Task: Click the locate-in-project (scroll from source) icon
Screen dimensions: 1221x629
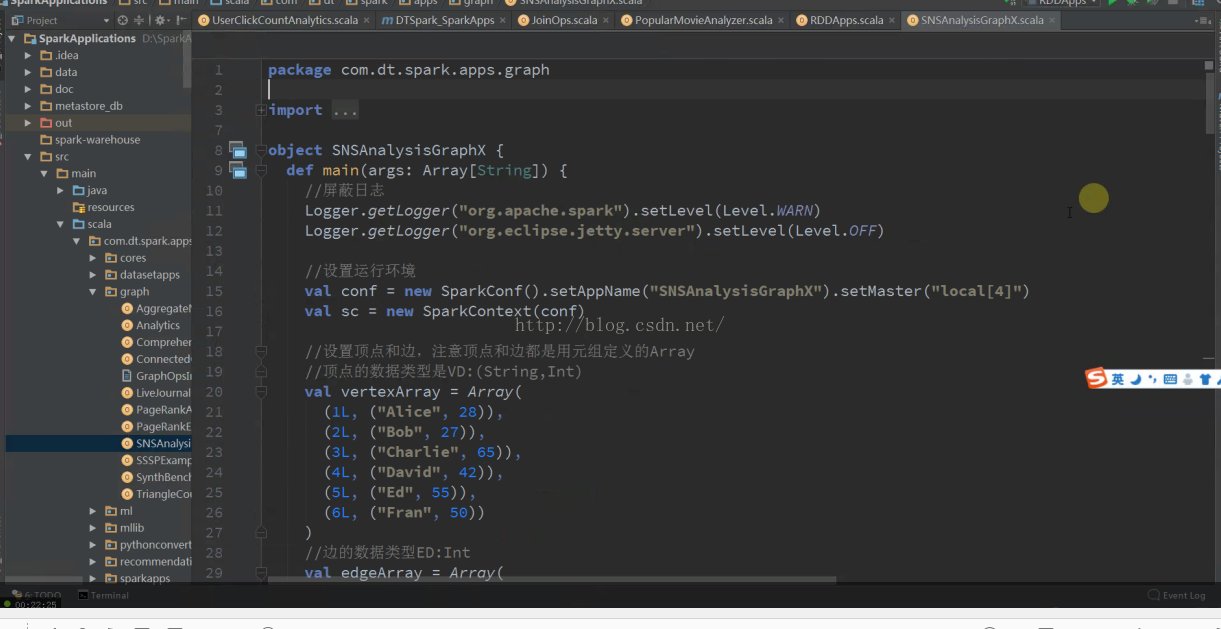Action: 122,20
